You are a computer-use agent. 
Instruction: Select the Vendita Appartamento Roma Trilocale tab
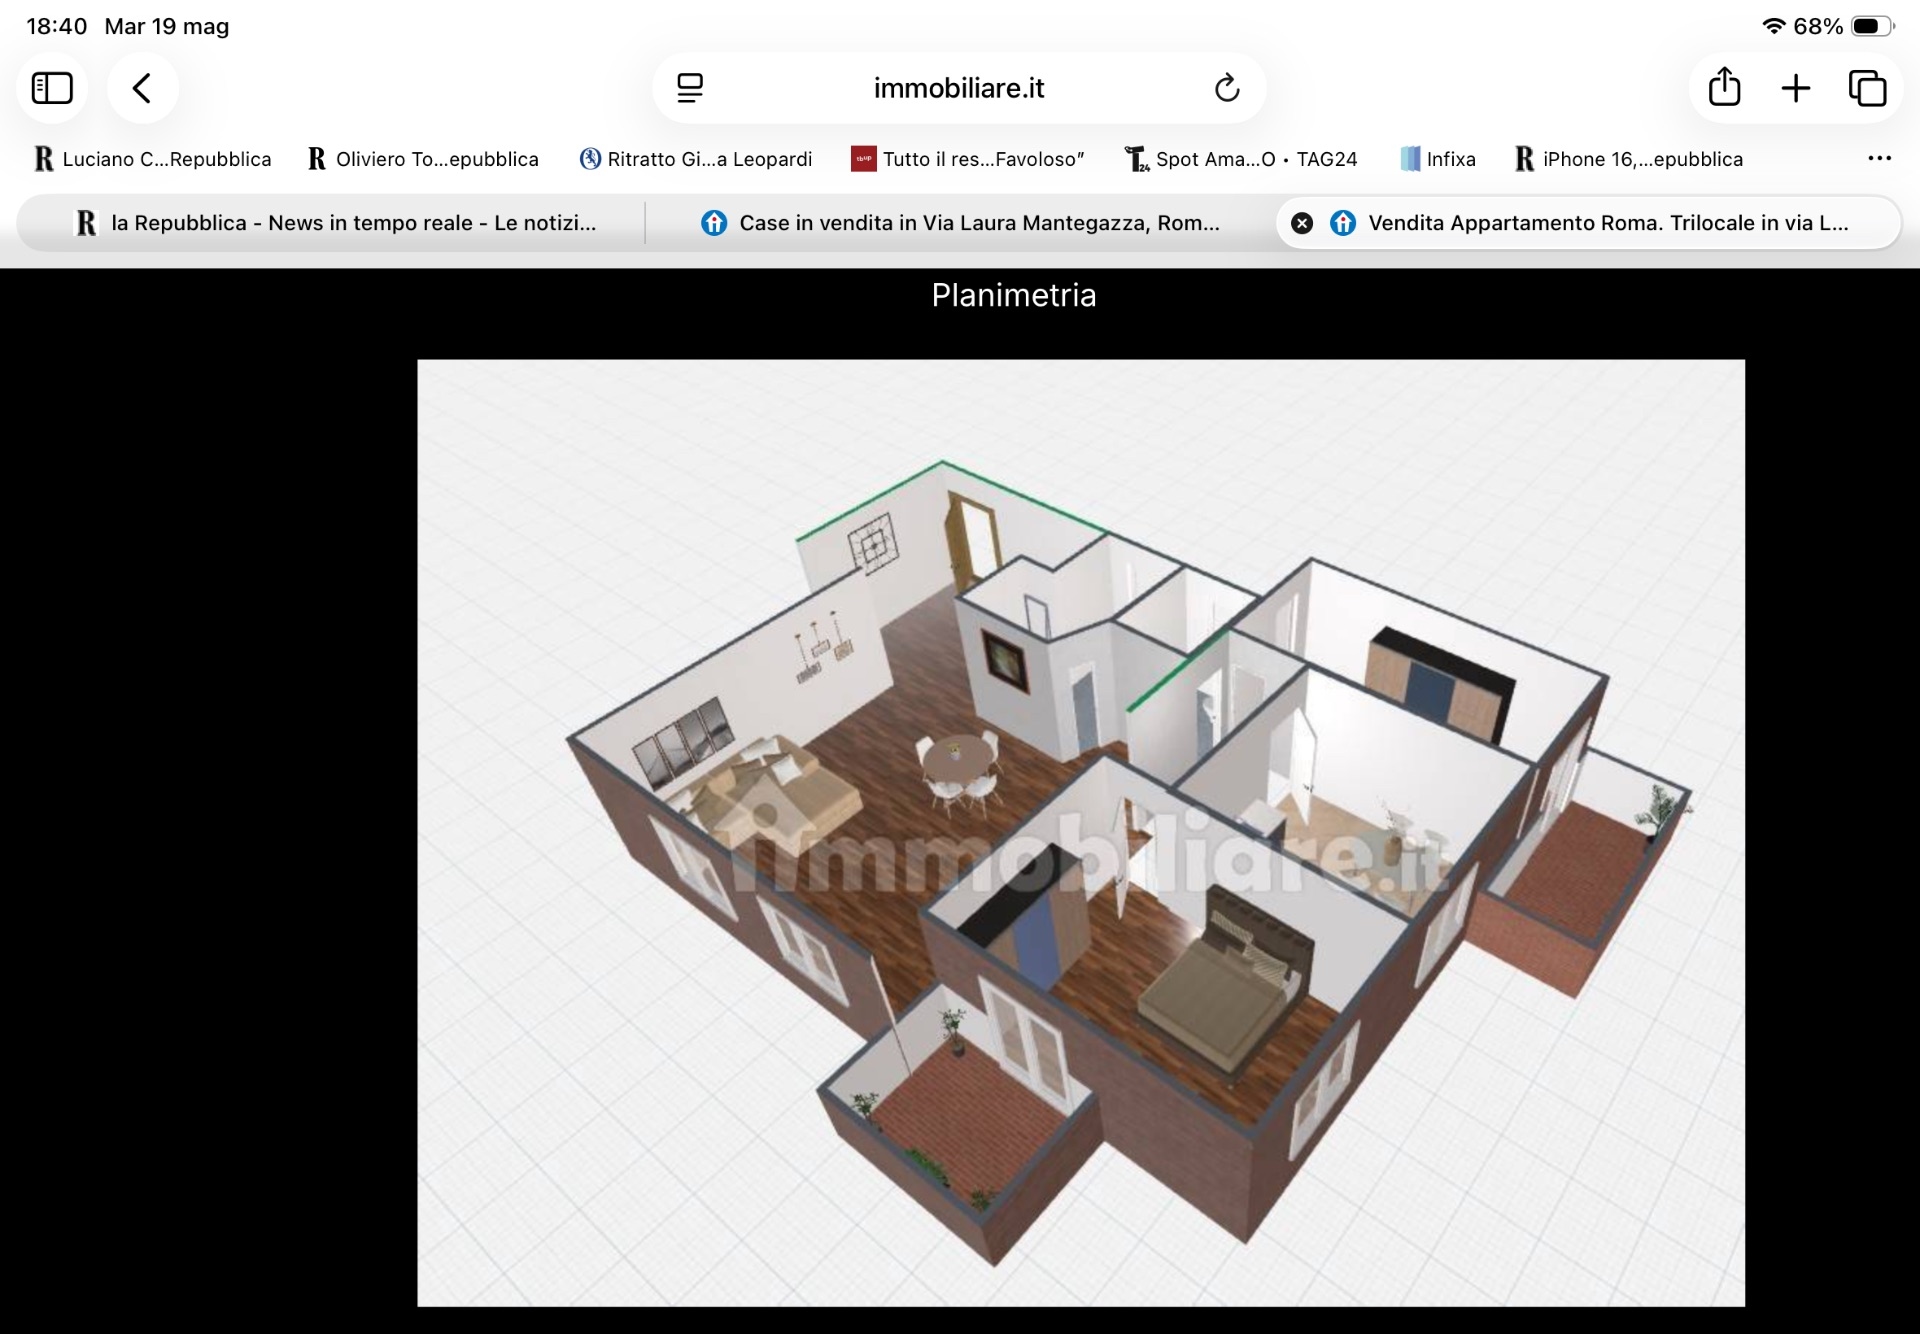point(1589,223)
